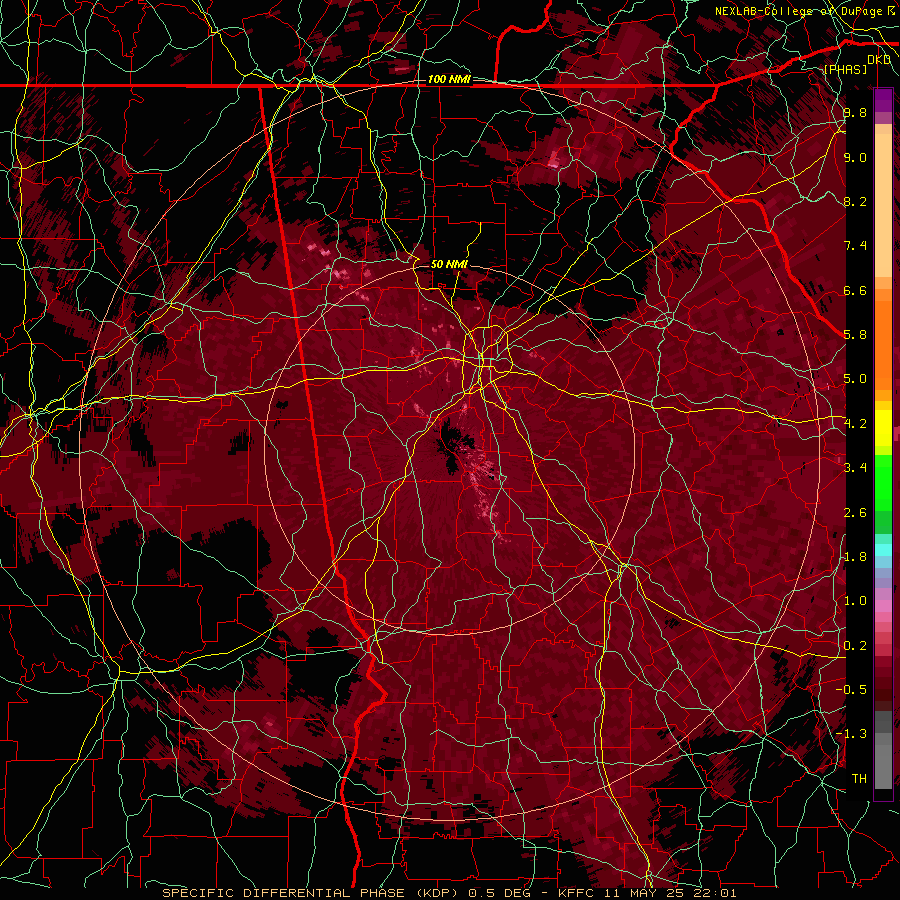
Task: Pick the yellow segment of the color bar
Action: 883,428
